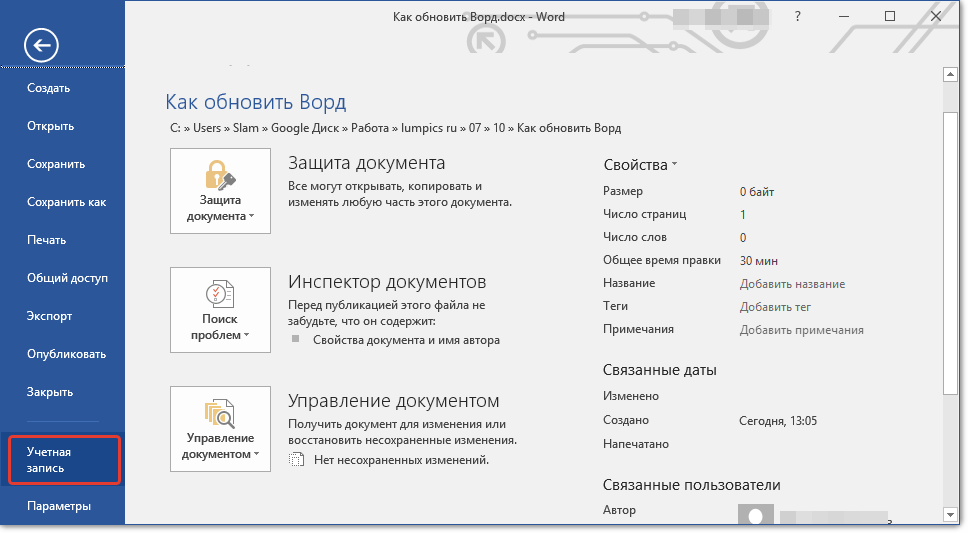
Task: Click the Защита документа heading
Action: pyautogui.click(x=367, y=163)
